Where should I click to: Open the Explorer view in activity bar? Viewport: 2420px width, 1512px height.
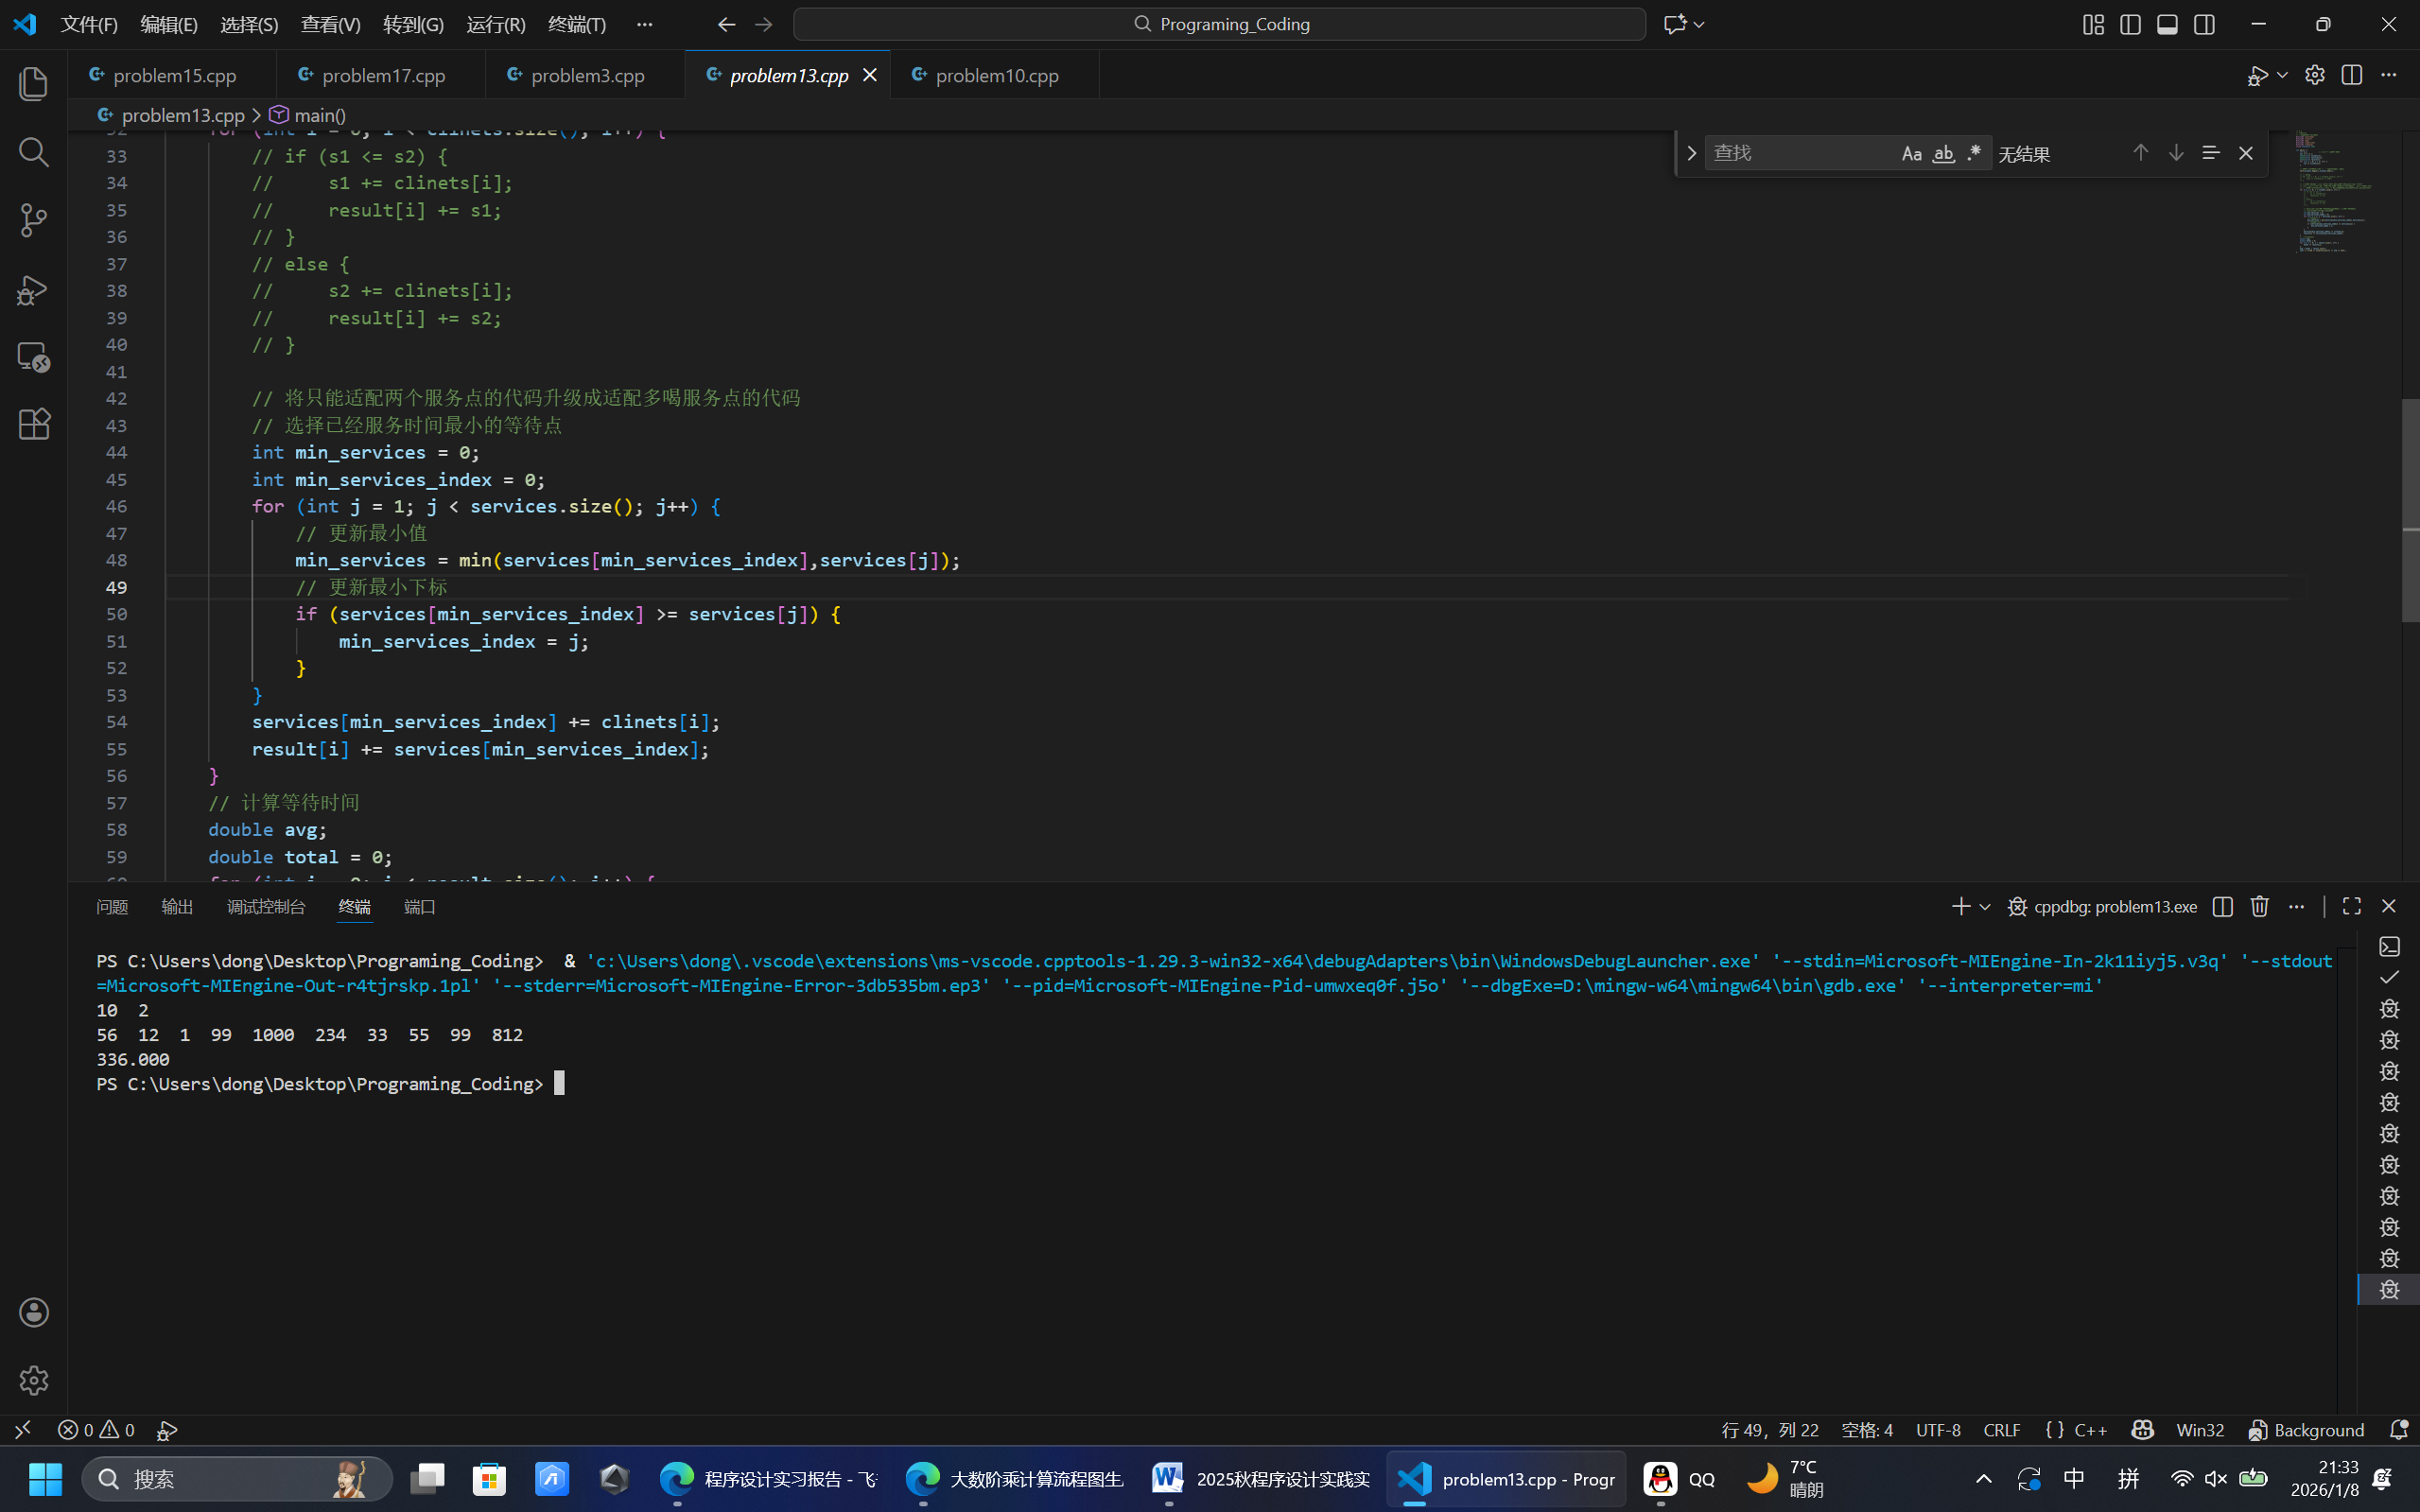point(34,84)
